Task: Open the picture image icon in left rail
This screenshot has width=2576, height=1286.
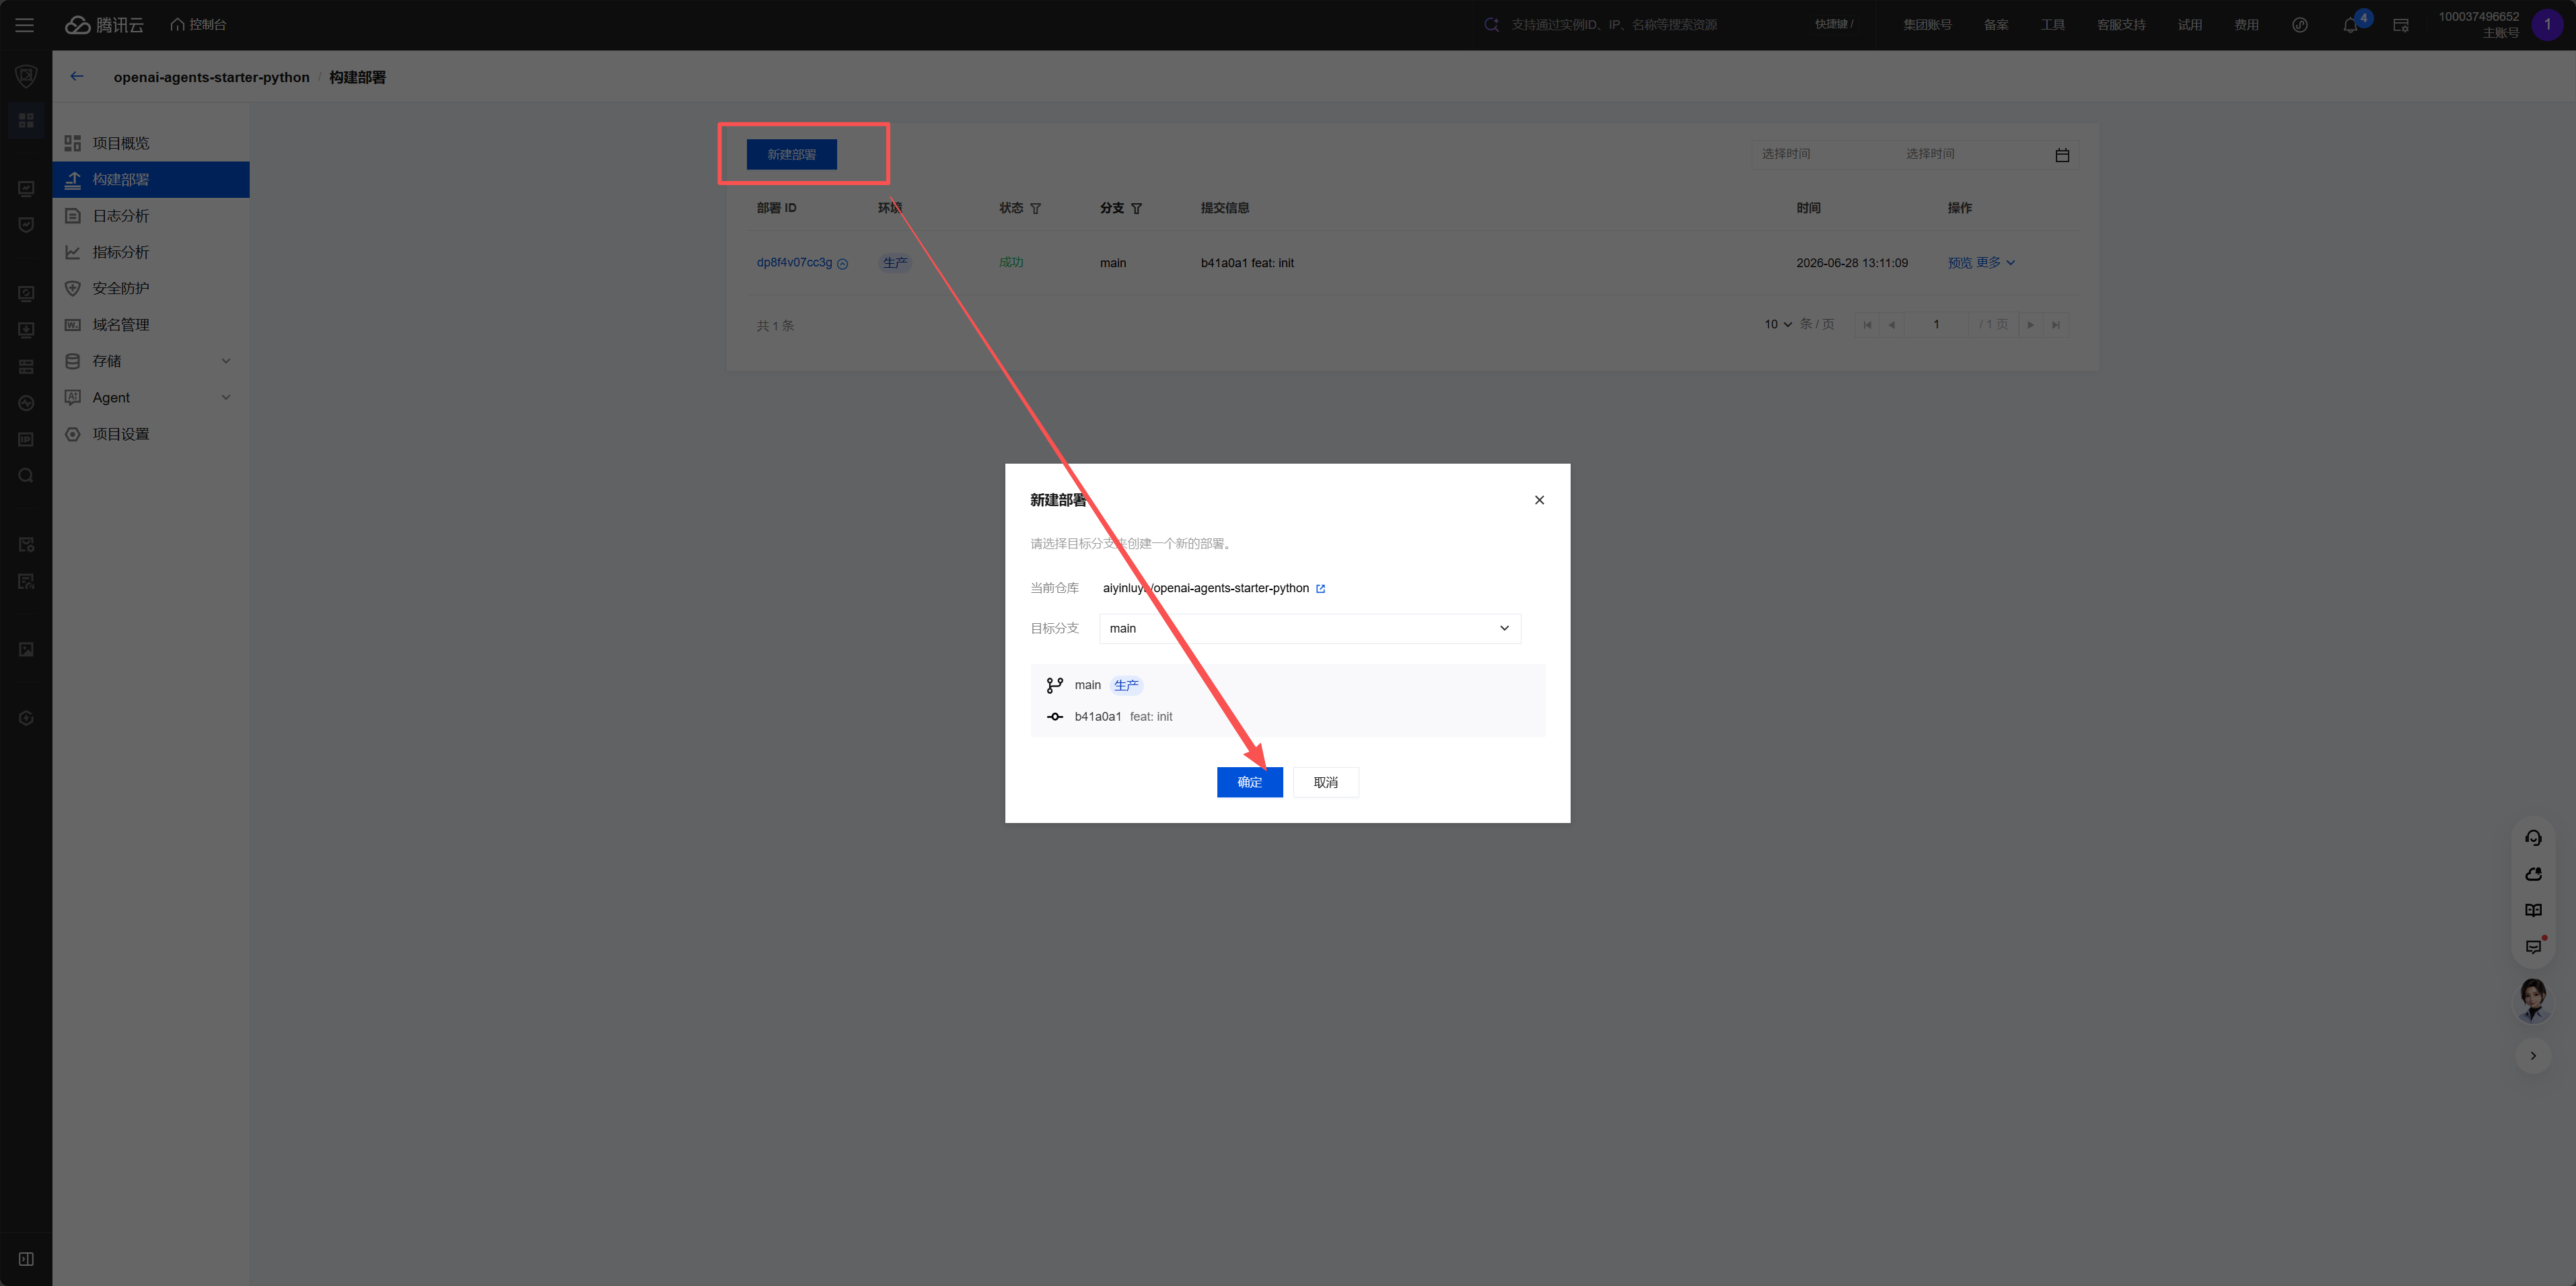Action: (x=26, y=650)
